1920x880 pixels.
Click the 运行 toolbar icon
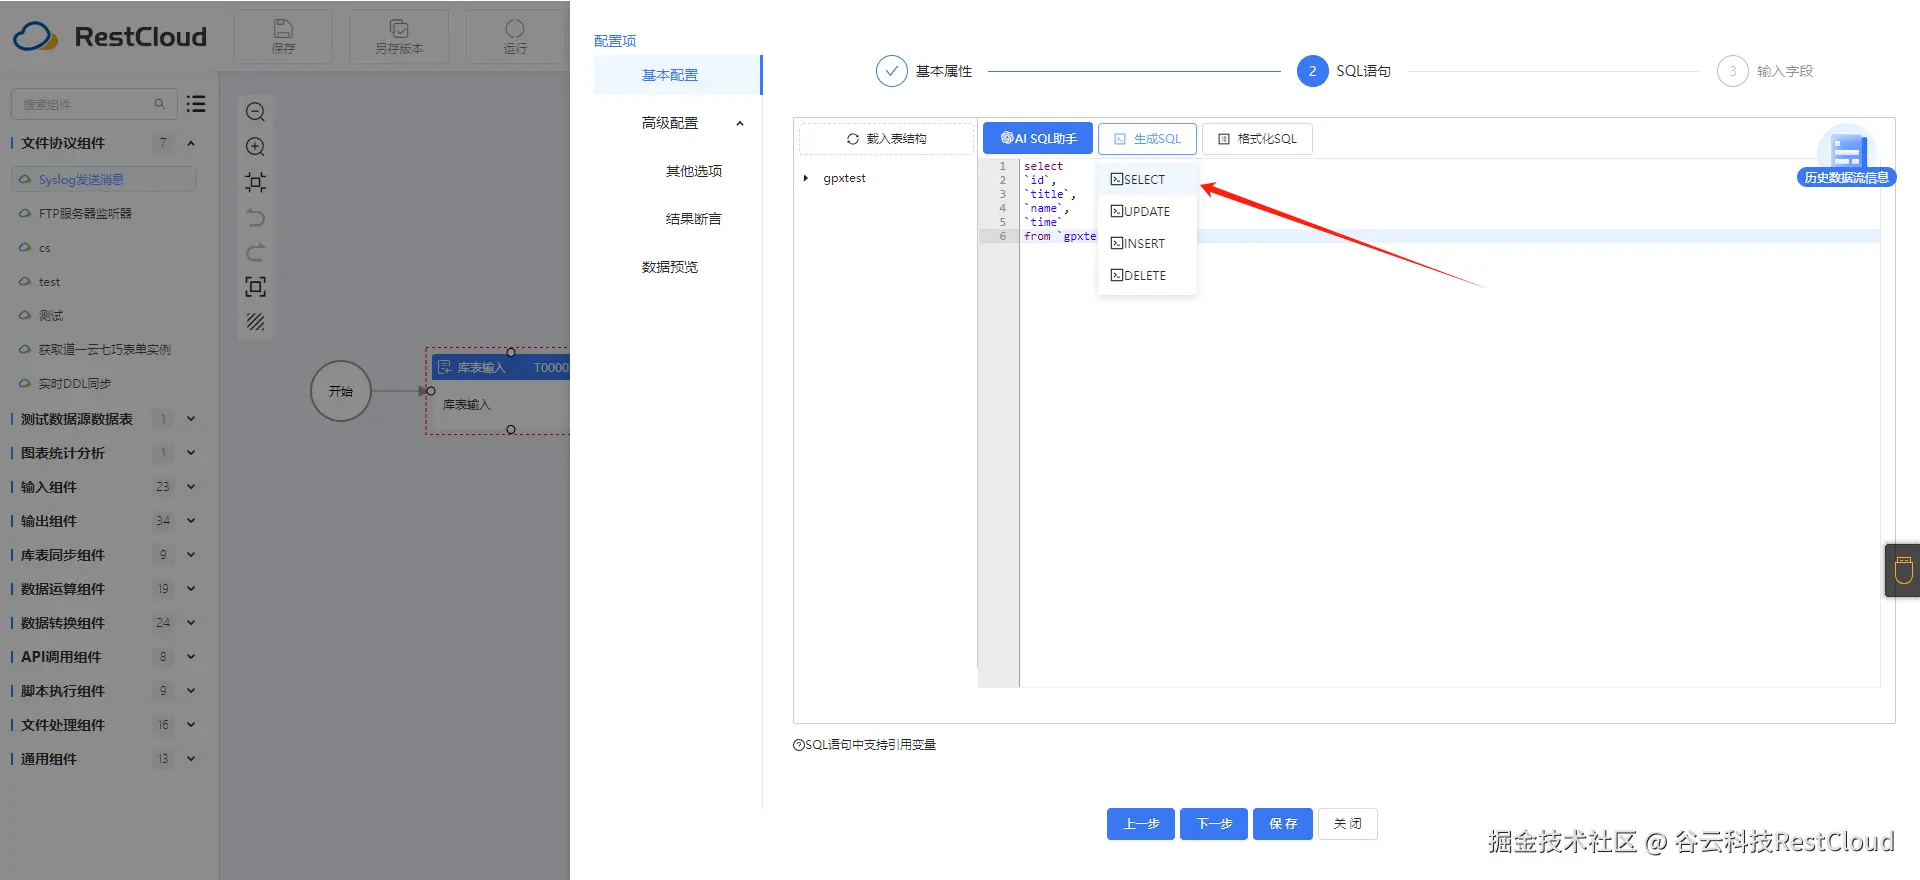pos(515,29)
